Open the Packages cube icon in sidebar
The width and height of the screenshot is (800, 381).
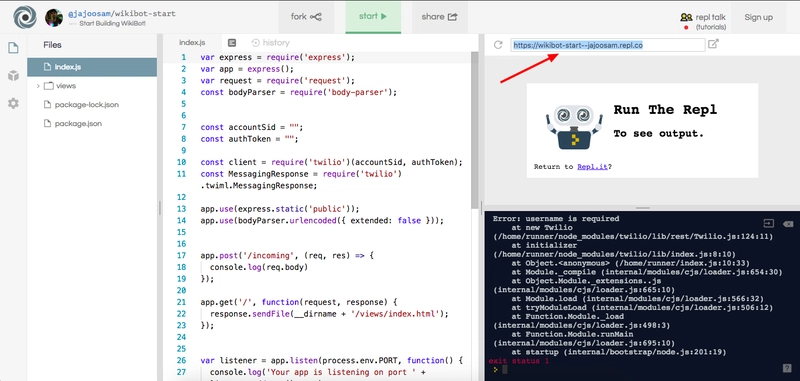pos(13,76)
